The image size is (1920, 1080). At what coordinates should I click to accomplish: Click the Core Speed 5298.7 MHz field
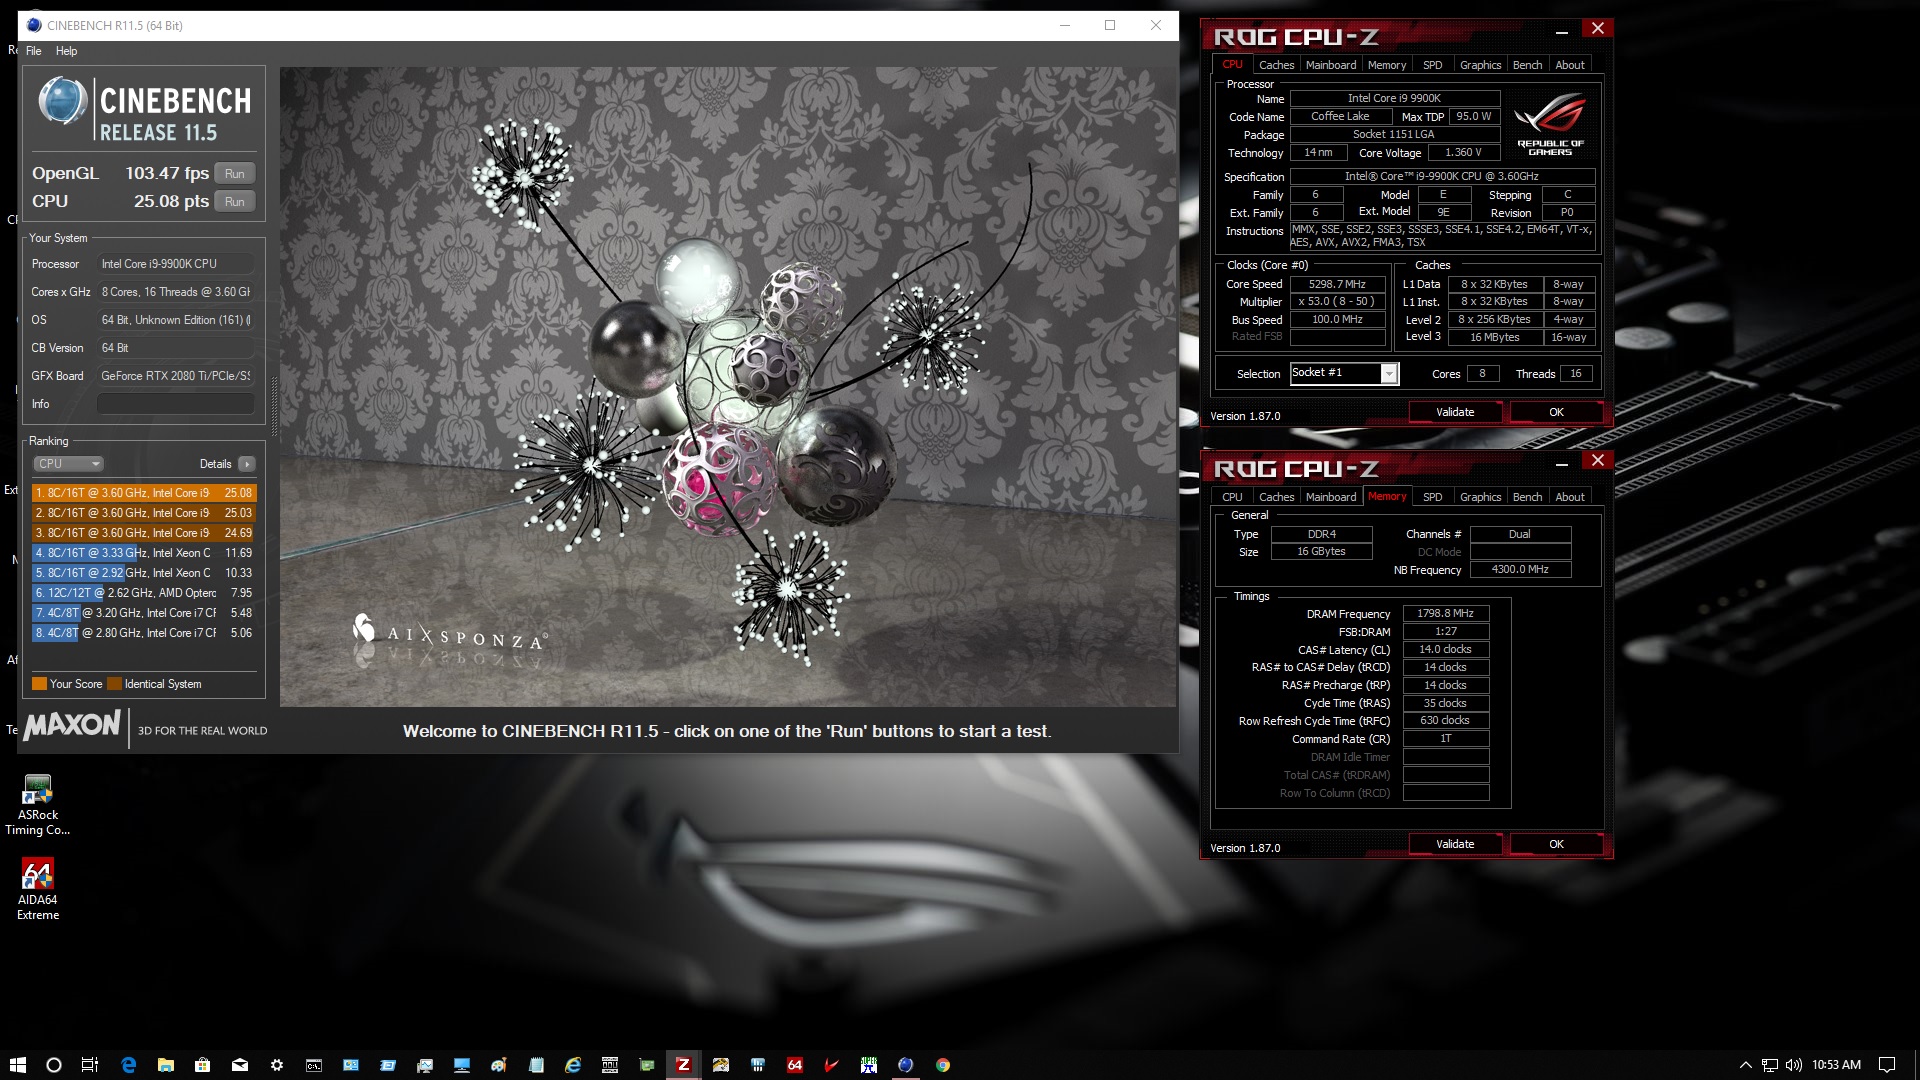(1337, 284)
